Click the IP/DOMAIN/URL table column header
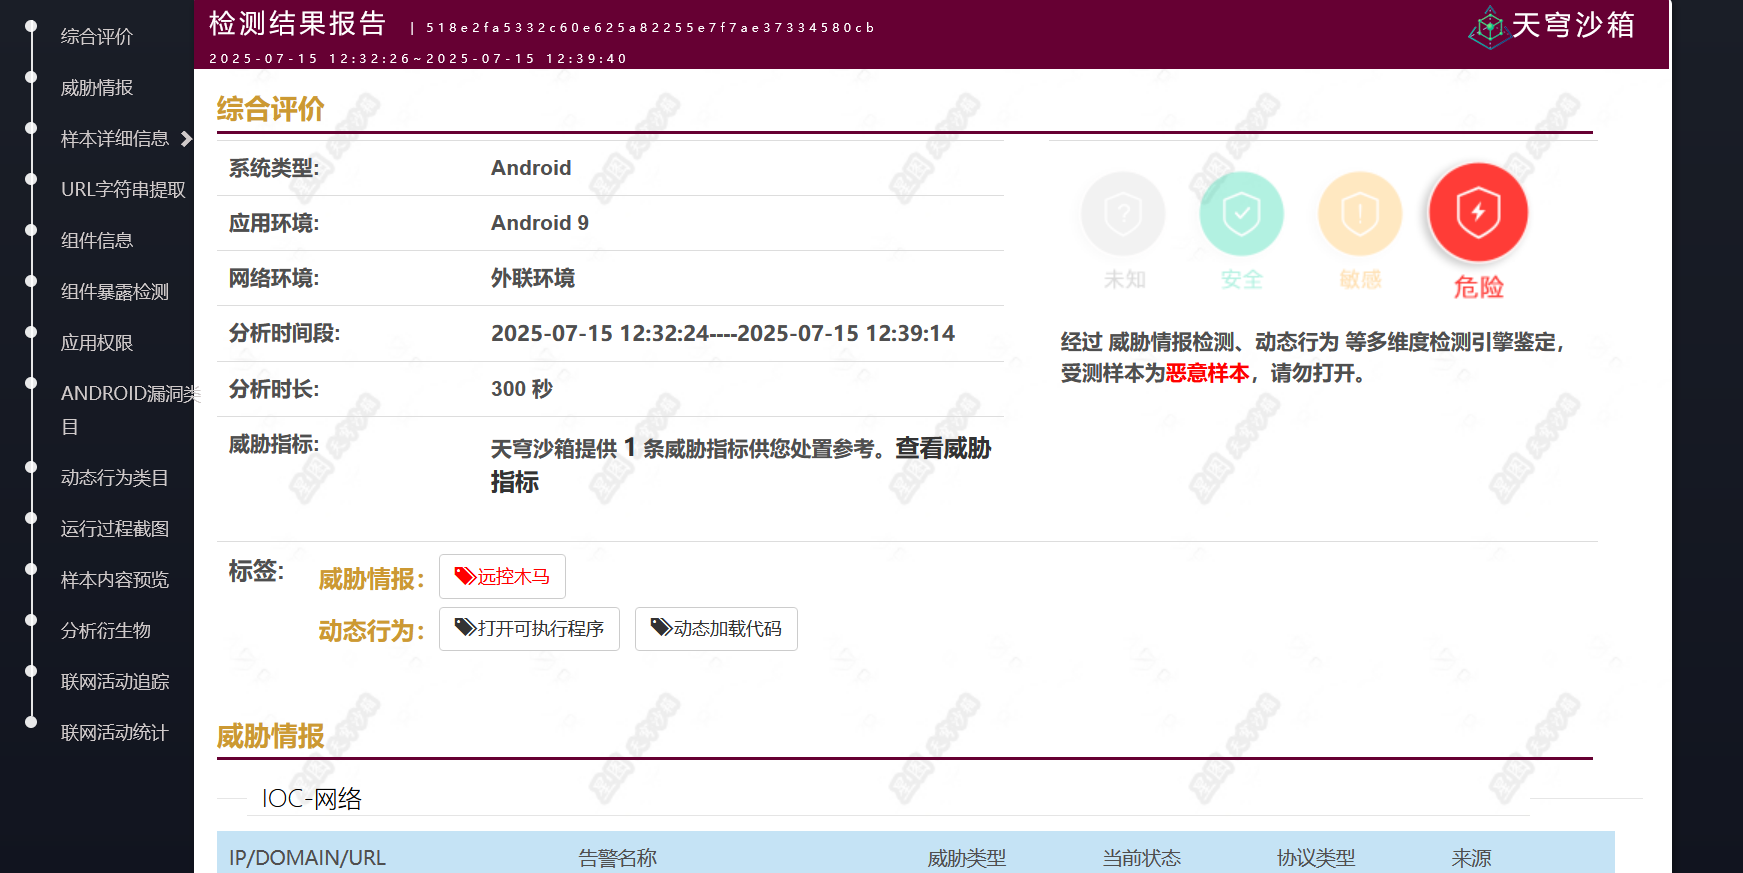 [x=307, y=858]
